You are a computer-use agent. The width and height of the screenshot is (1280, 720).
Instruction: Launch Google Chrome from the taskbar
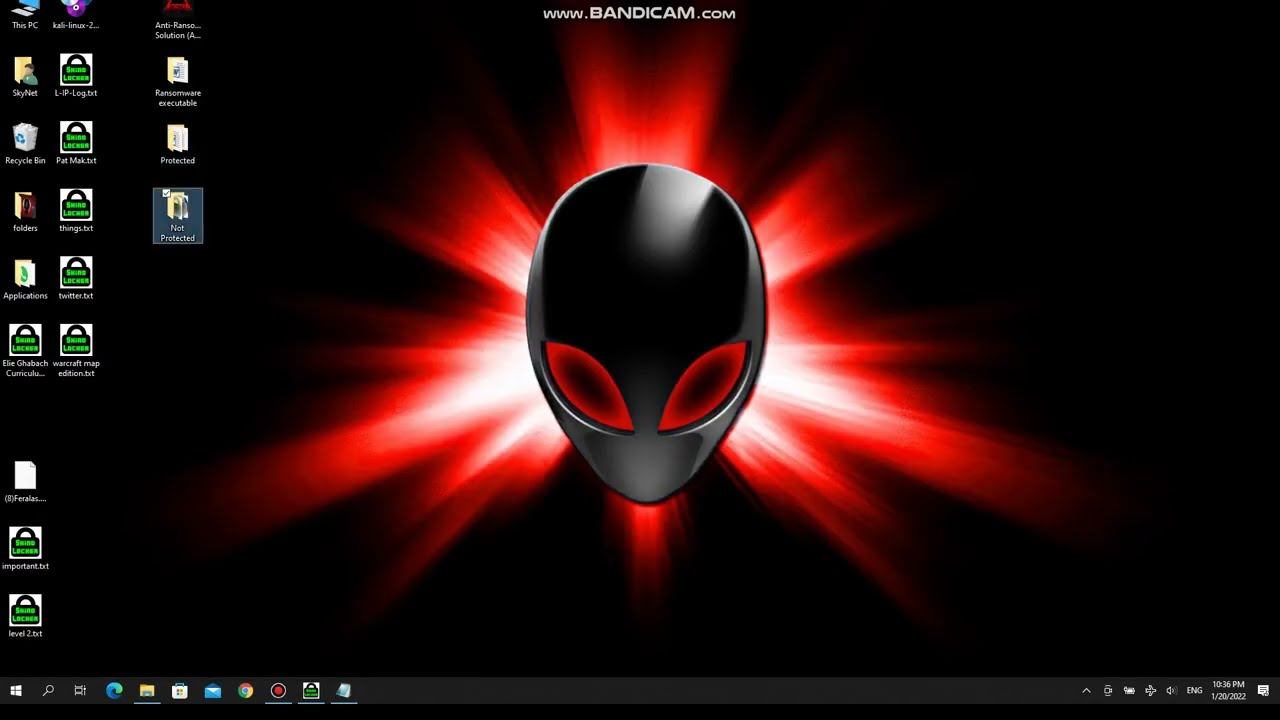pos(246,690)
